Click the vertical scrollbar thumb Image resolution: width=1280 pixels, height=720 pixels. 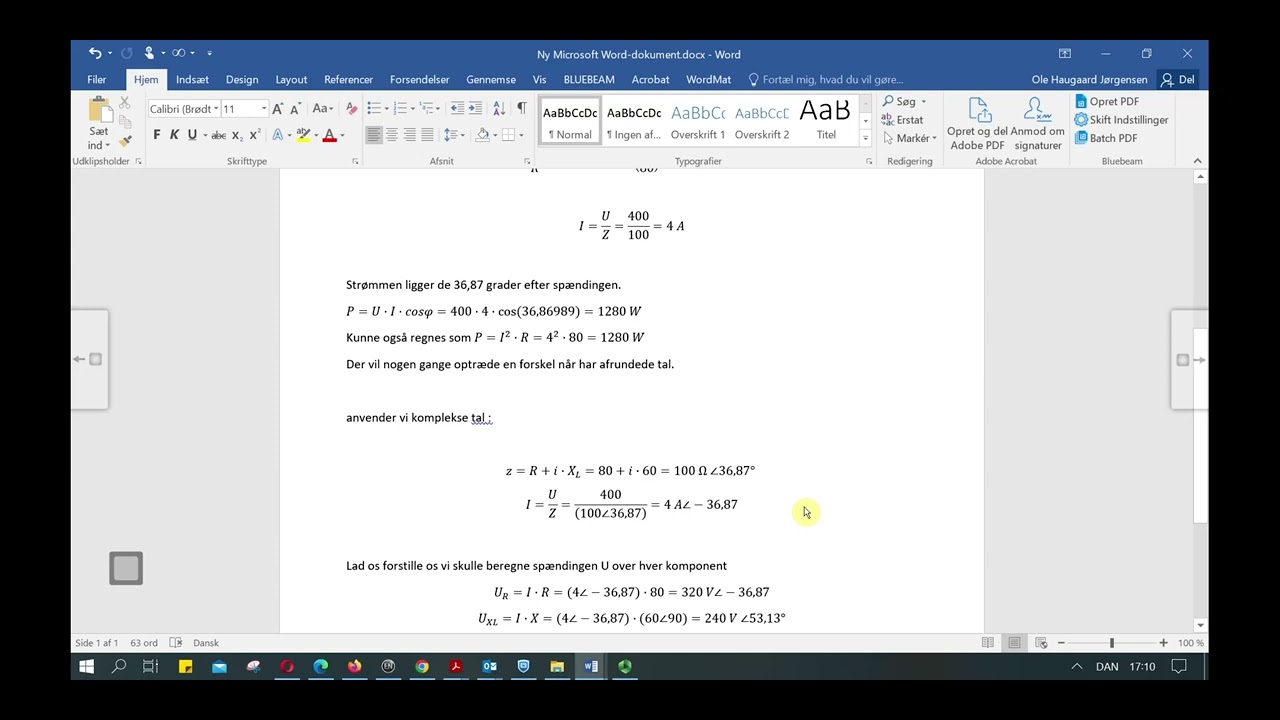click(x=1200, y=428)
